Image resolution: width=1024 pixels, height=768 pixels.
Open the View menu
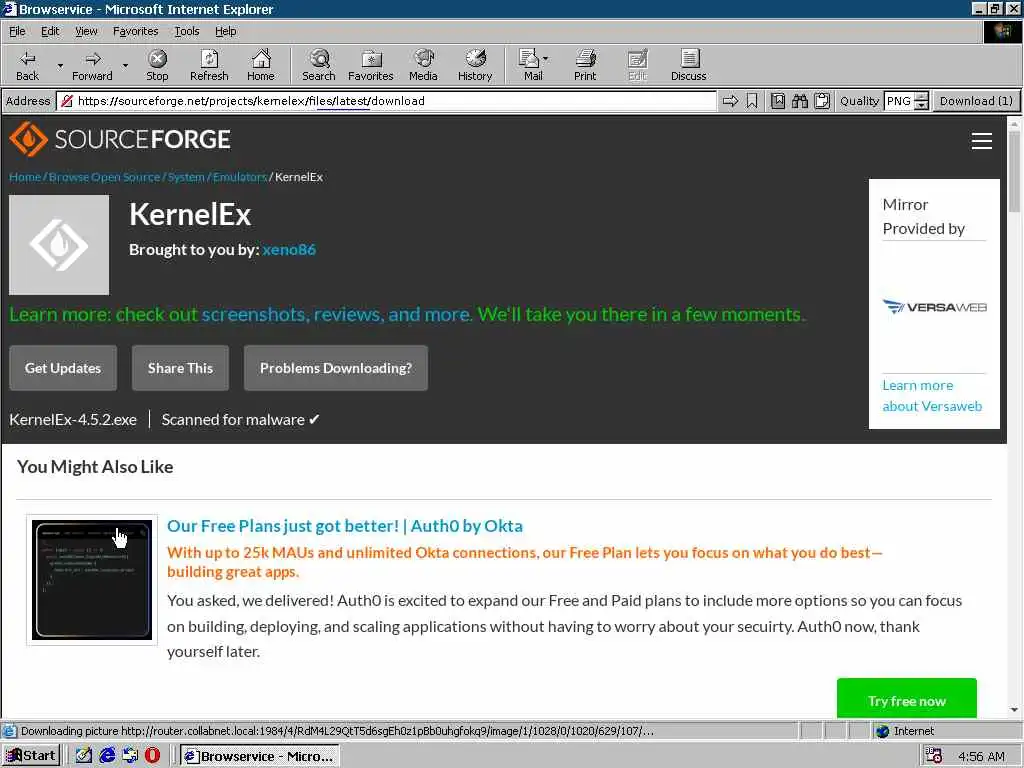86,31
